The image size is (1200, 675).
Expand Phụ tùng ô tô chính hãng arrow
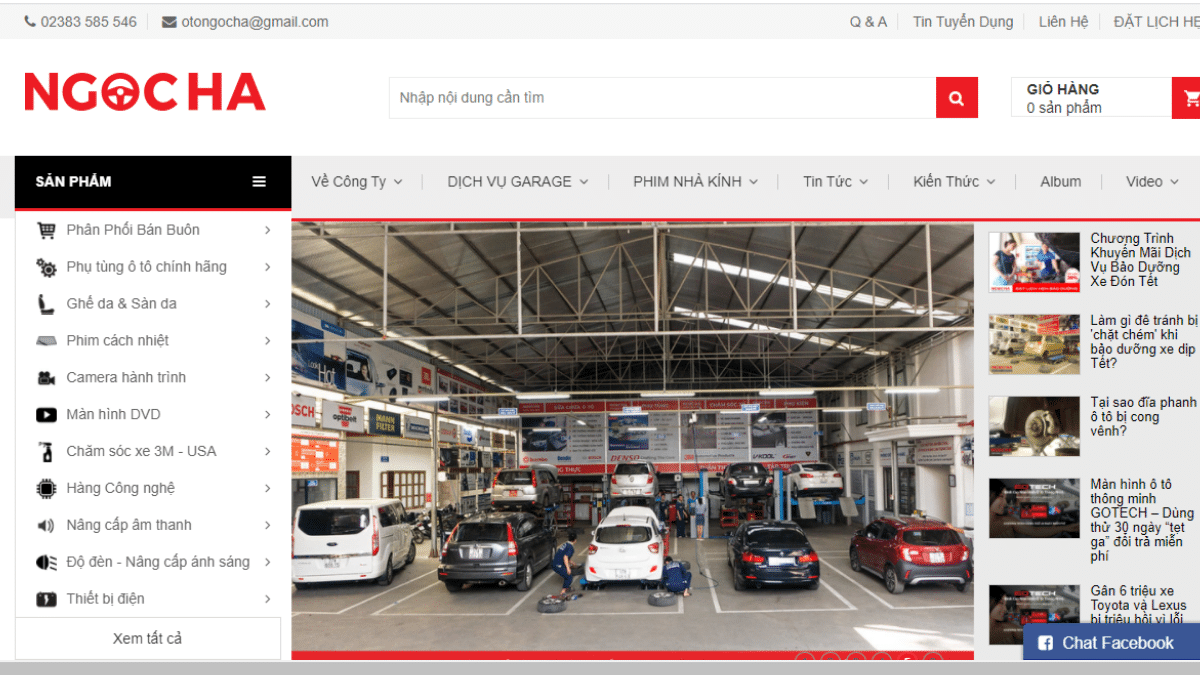tap(268, 267)
